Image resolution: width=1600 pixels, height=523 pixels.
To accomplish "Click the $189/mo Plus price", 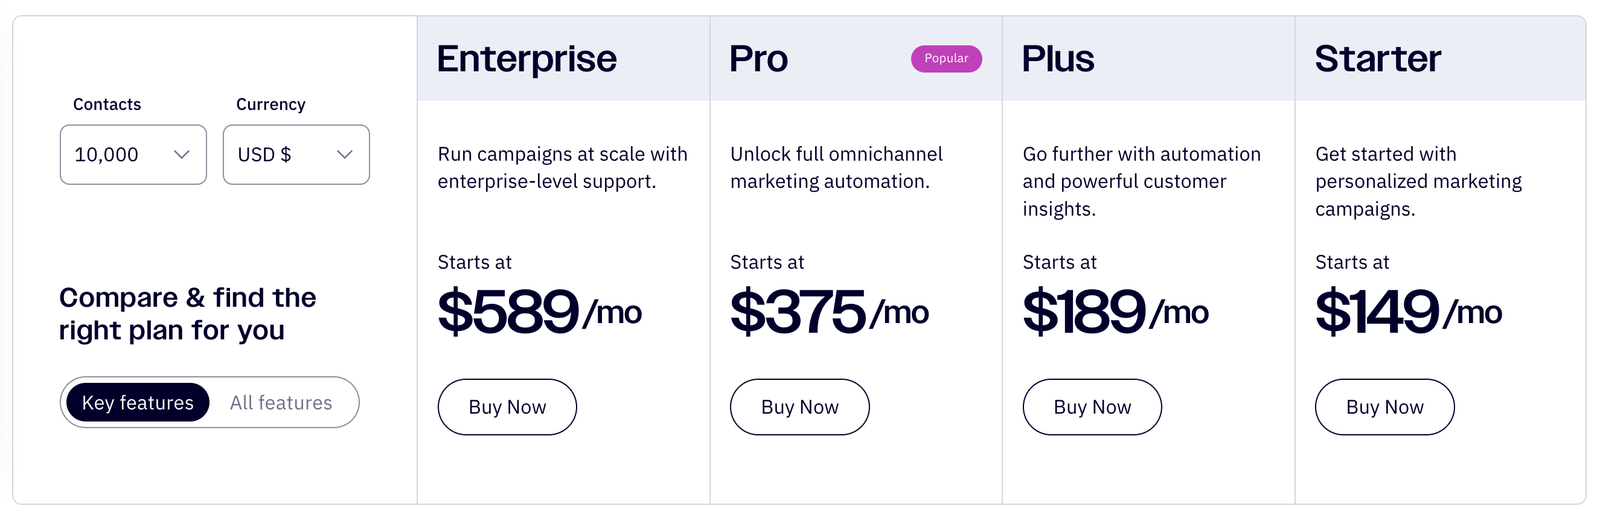I will tap(1115, 311).
